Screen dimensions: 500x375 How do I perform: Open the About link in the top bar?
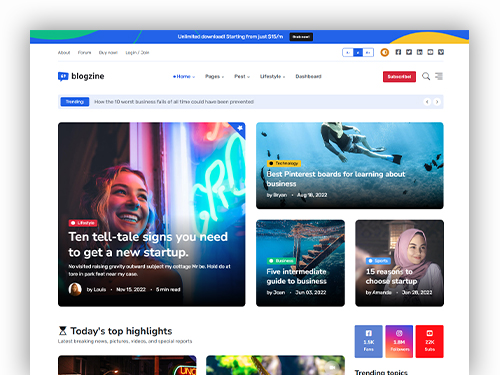(x=64, y=53)
